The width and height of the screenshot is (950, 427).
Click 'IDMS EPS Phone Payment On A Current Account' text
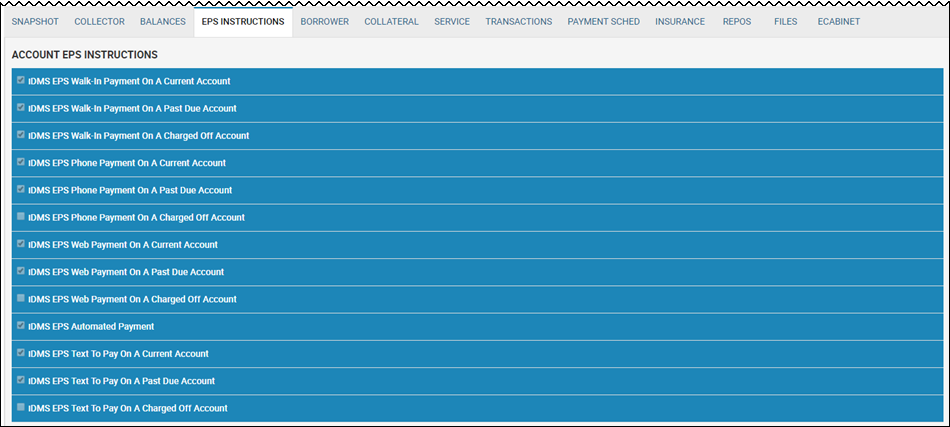(x=127, y=163)
